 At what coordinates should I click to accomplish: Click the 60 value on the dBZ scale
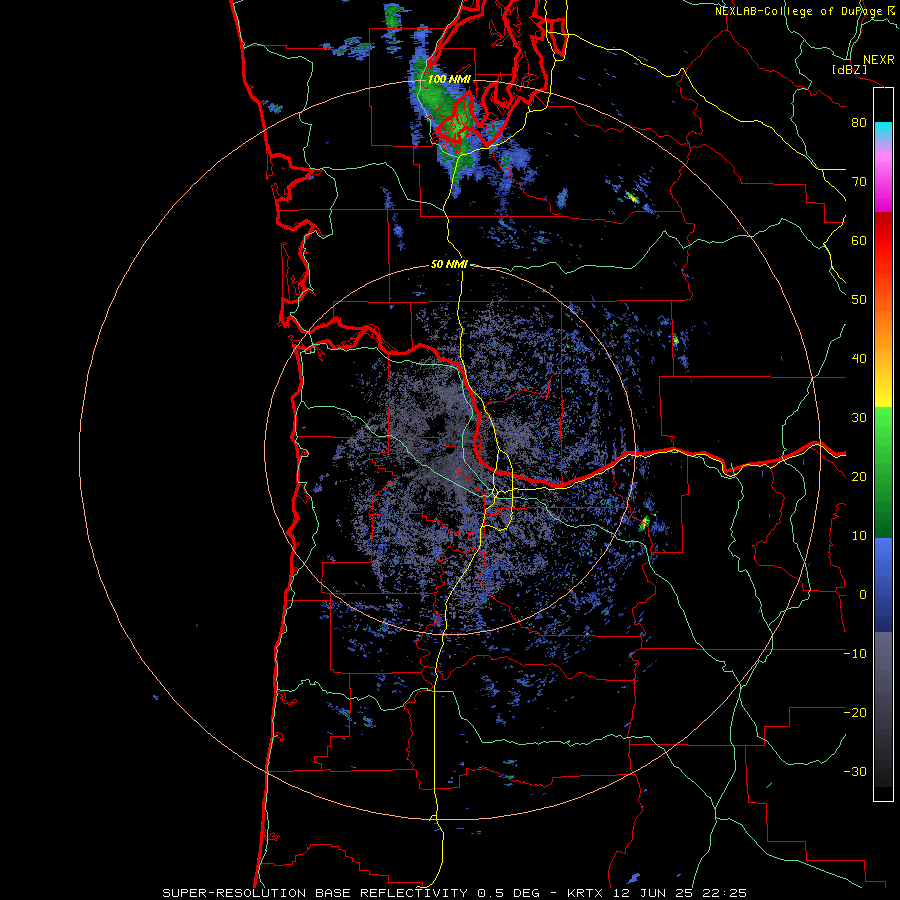click(859, 240)
